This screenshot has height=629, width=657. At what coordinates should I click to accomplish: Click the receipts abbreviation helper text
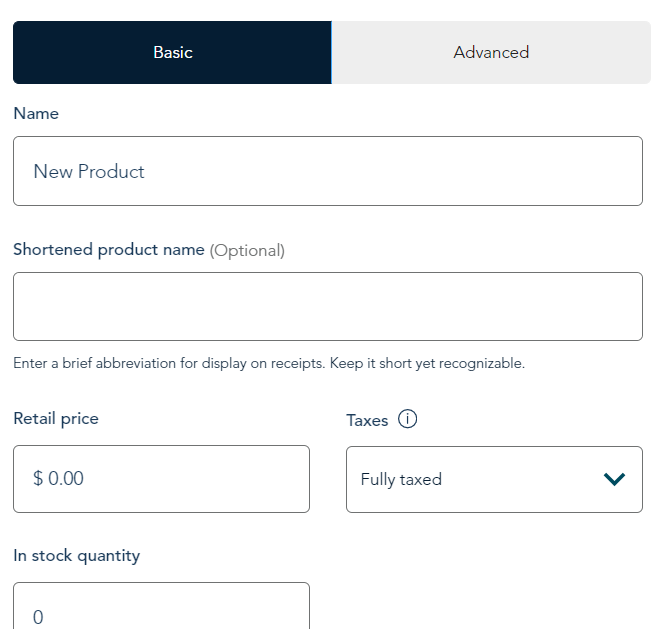pyautogui.click(x=269, y=363)
